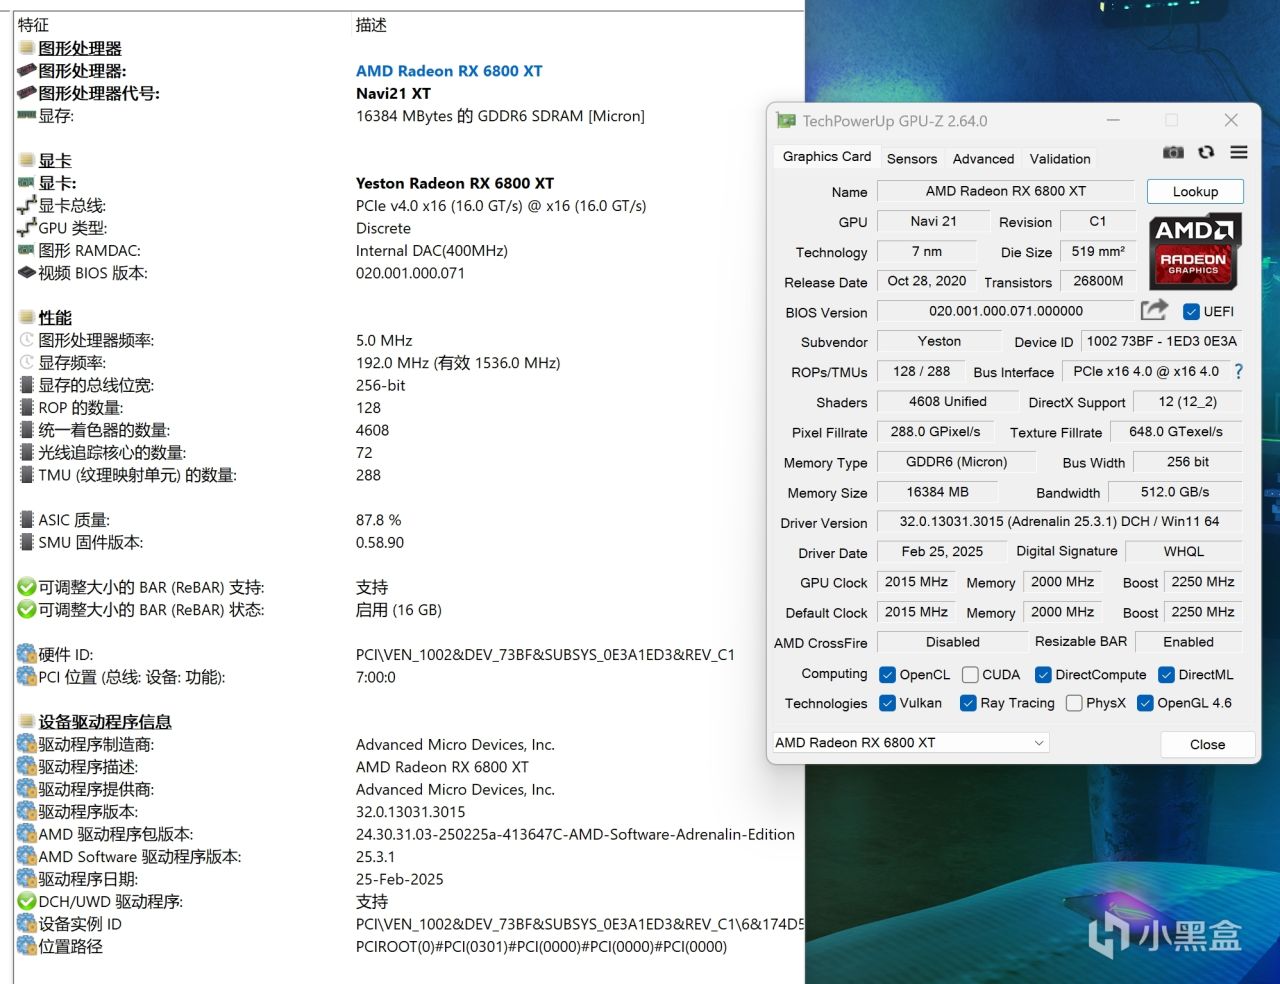This screenshot has height=984, width=1280.
Task: Click the folder icon beside 设备驱动程序信息 heading
Action: coord(27,721)
